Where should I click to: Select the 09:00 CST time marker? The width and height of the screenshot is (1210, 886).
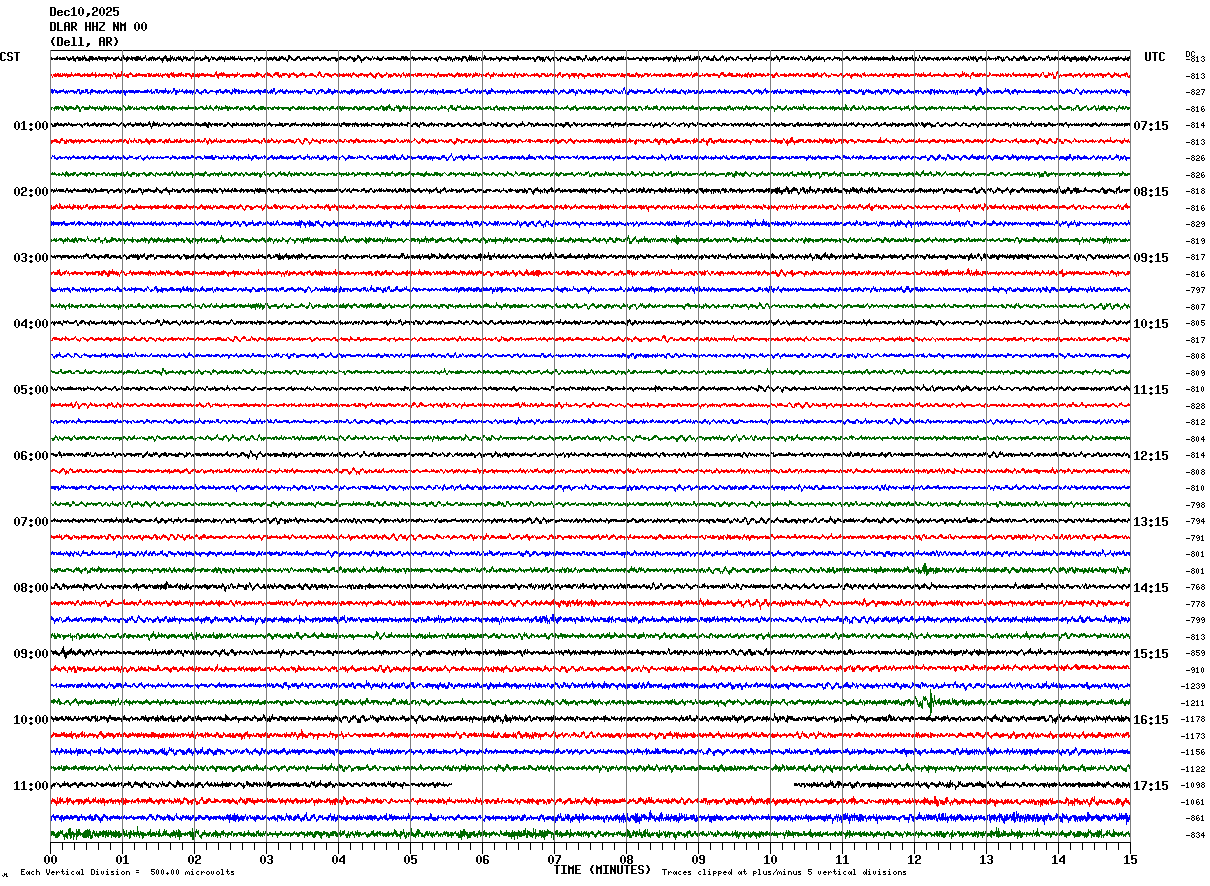coord(30,654)
